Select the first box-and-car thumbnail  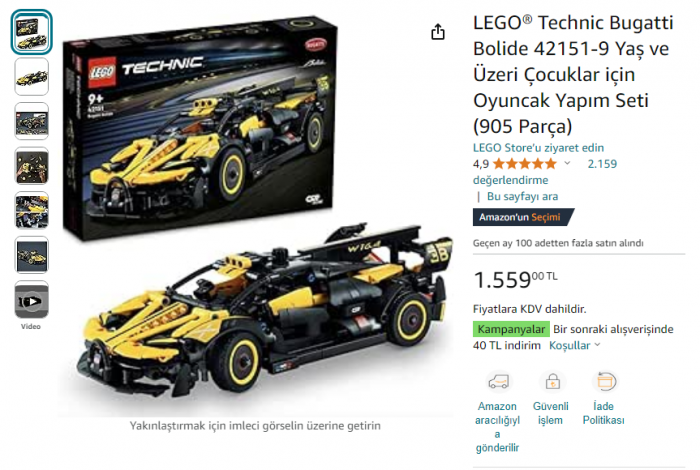tap(31, 33)
